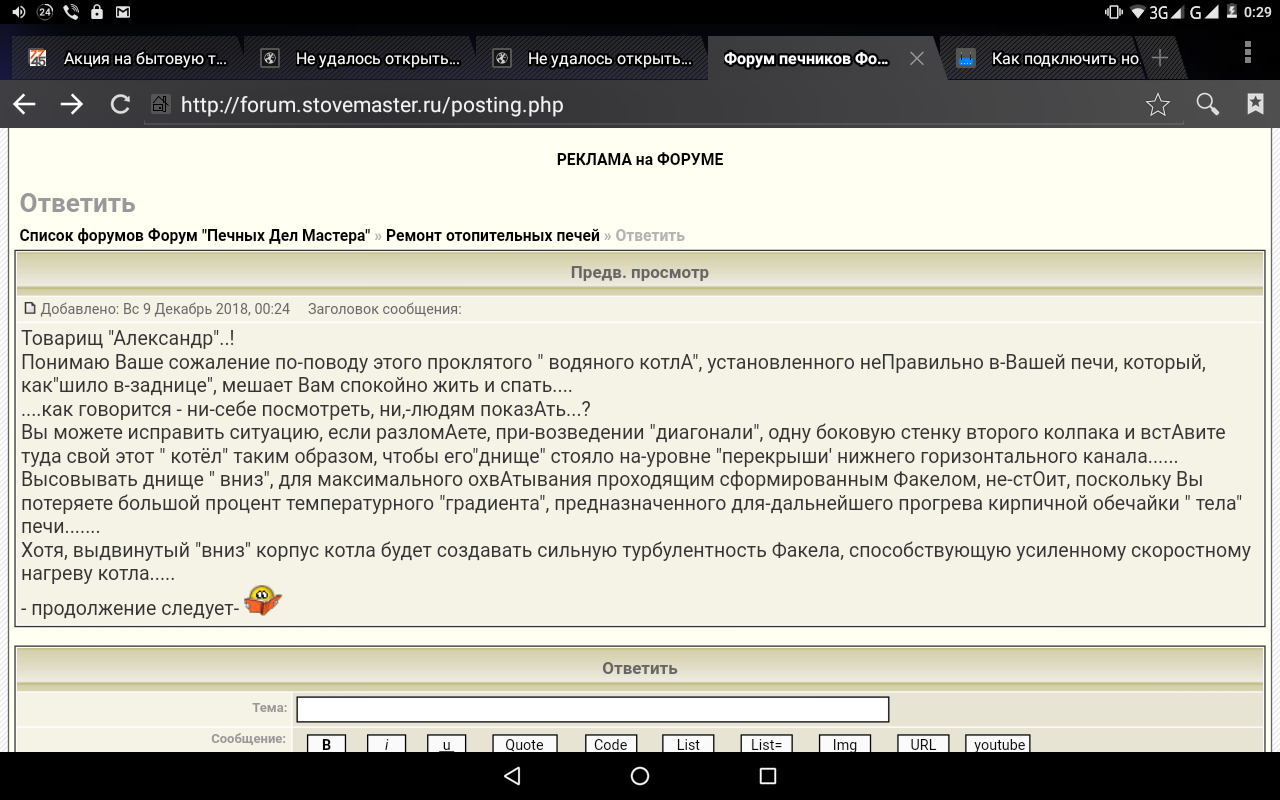Tap the browser forward arrow
Image resolution: width=1280 pixels, height=800 pixels.
coord(72,104)
